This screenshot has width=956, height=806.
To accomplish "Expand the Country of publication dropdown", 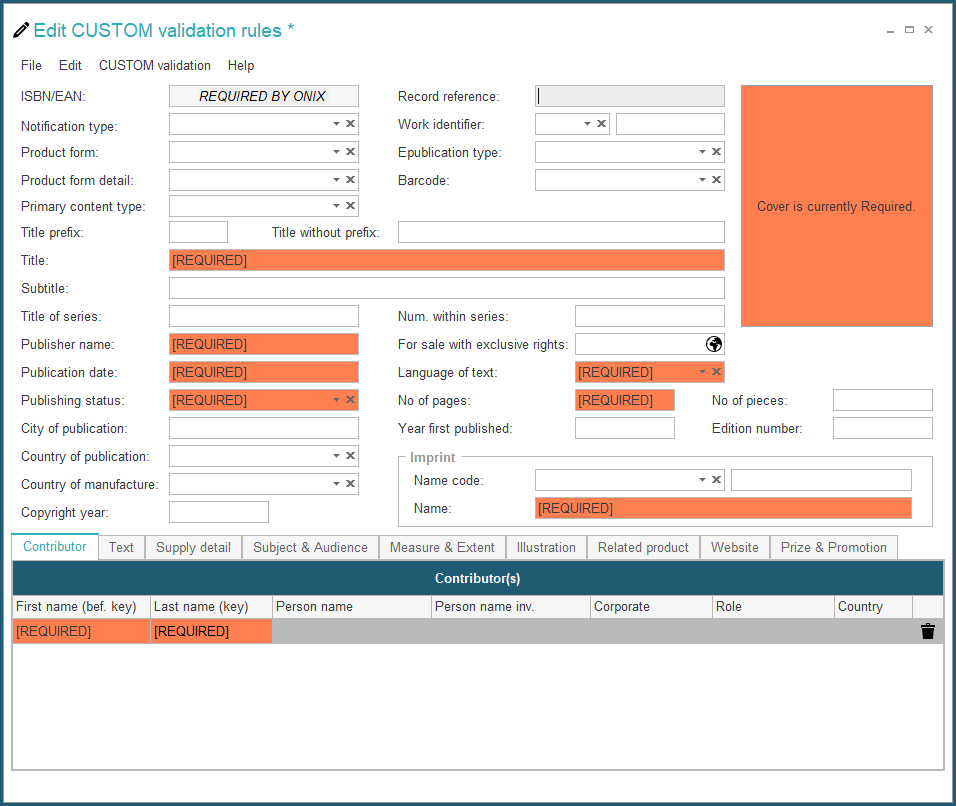I will [337, 456].
